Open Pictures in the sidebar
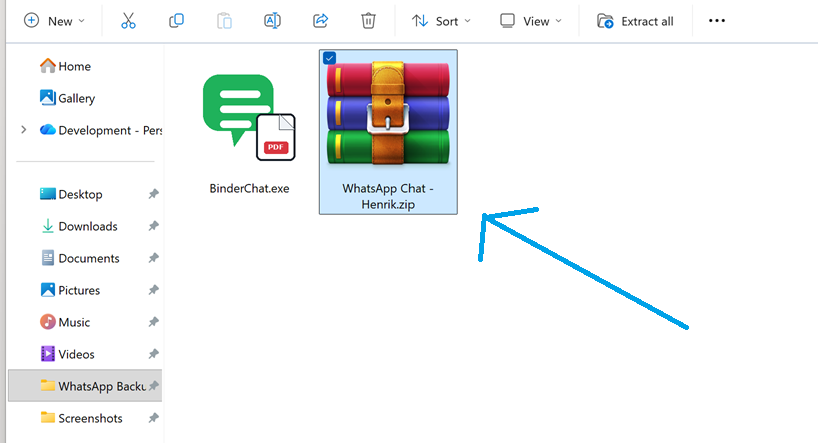 (x=70, y=290)
